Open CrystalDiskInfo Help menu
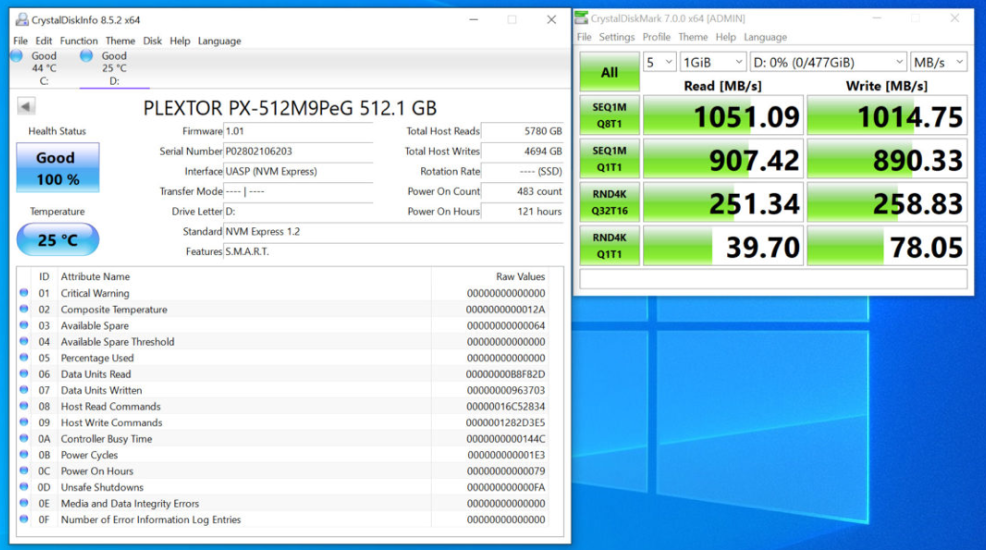The height and width of the screenshot is (550, 986). (180, 41)
